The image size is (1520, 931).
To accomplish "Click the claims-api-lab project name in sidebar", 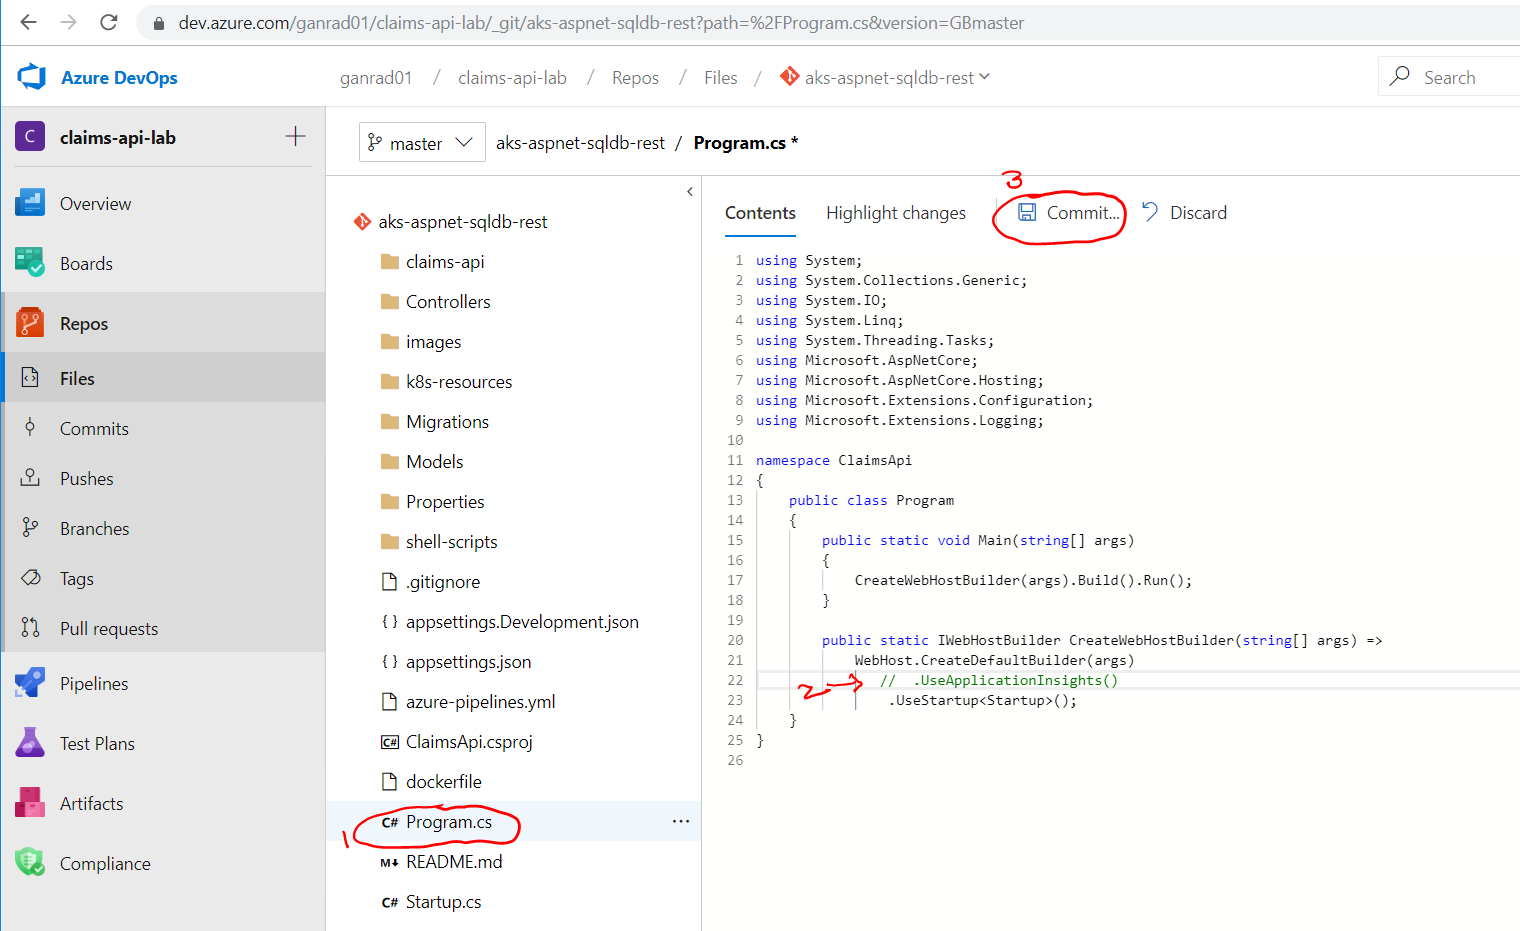I will click(x=118, y=138).
